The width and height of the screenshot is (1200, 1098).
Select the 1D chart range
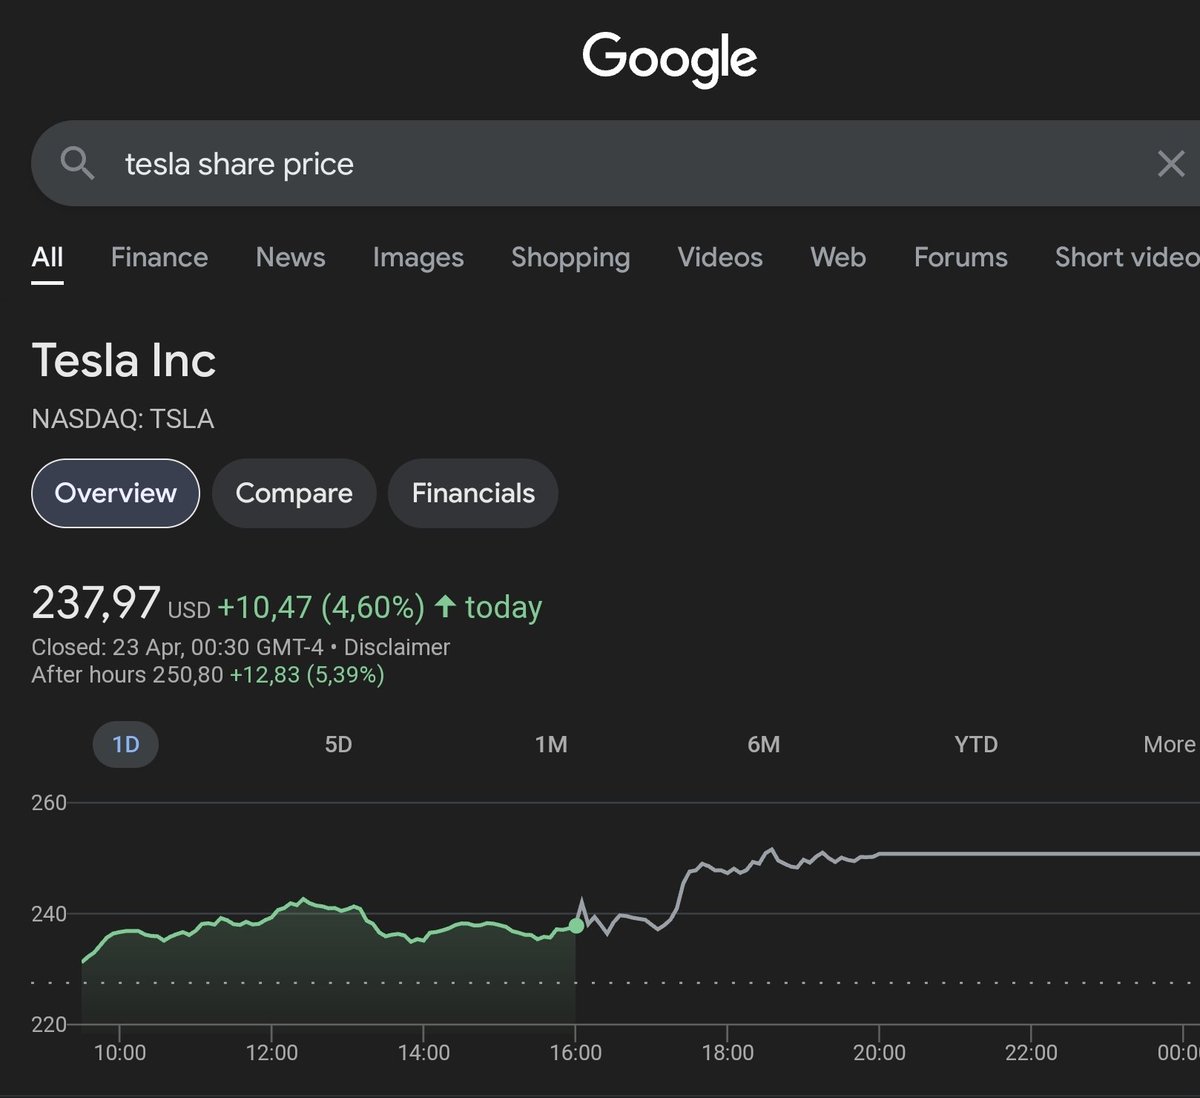126,744
